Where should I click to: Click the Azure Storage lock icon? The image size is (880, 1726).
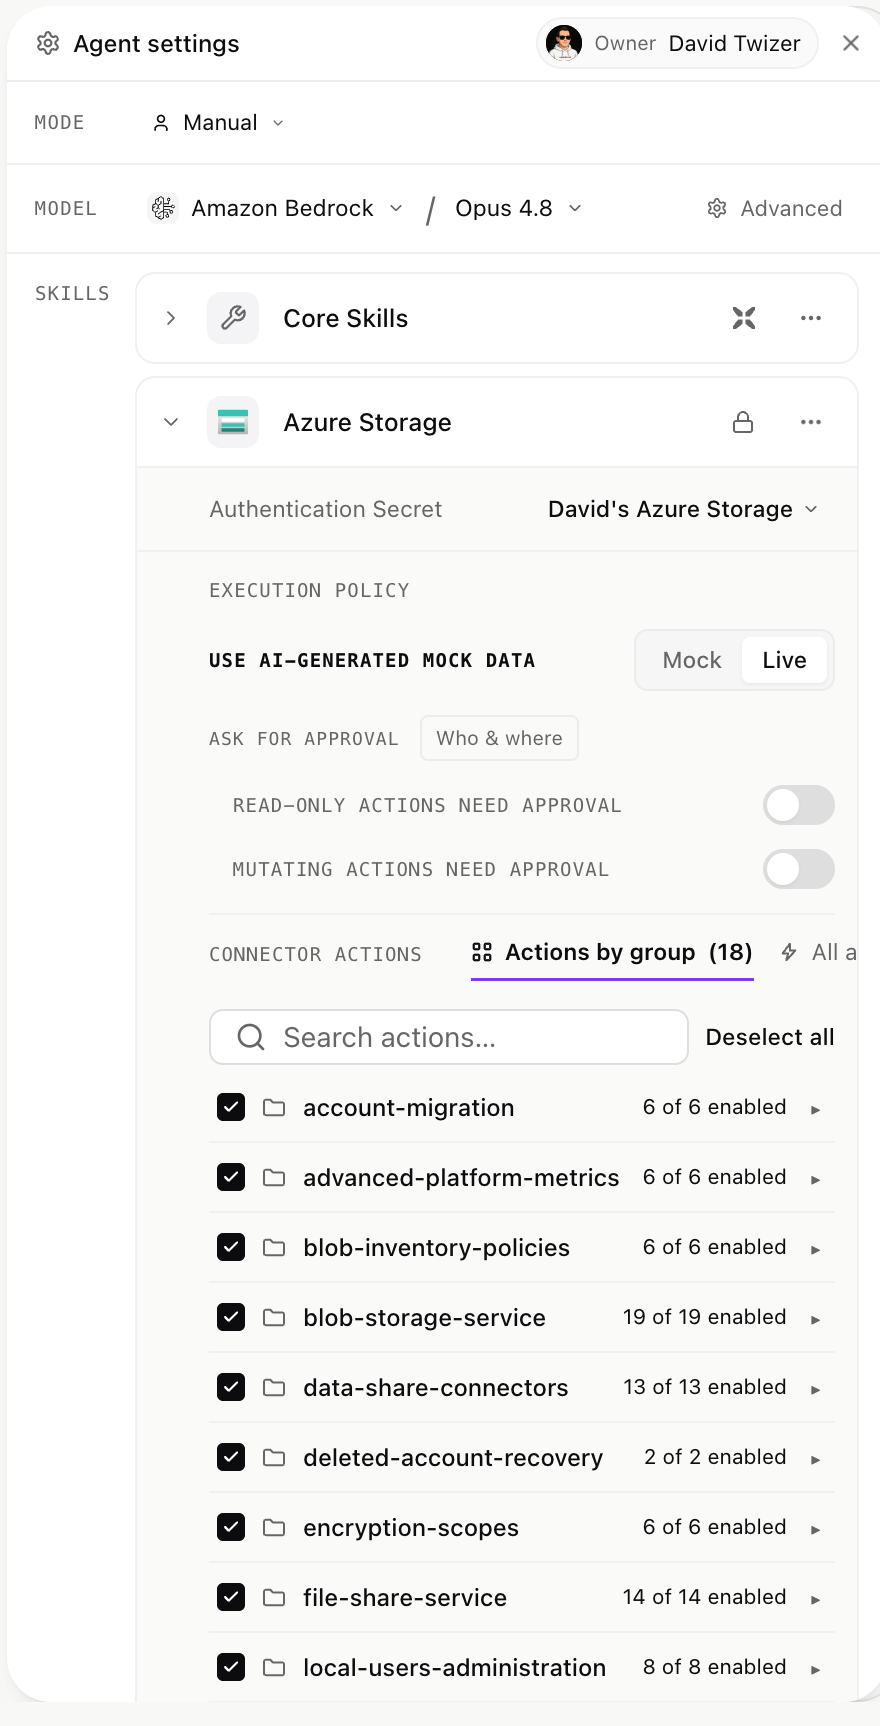[743, 422]
